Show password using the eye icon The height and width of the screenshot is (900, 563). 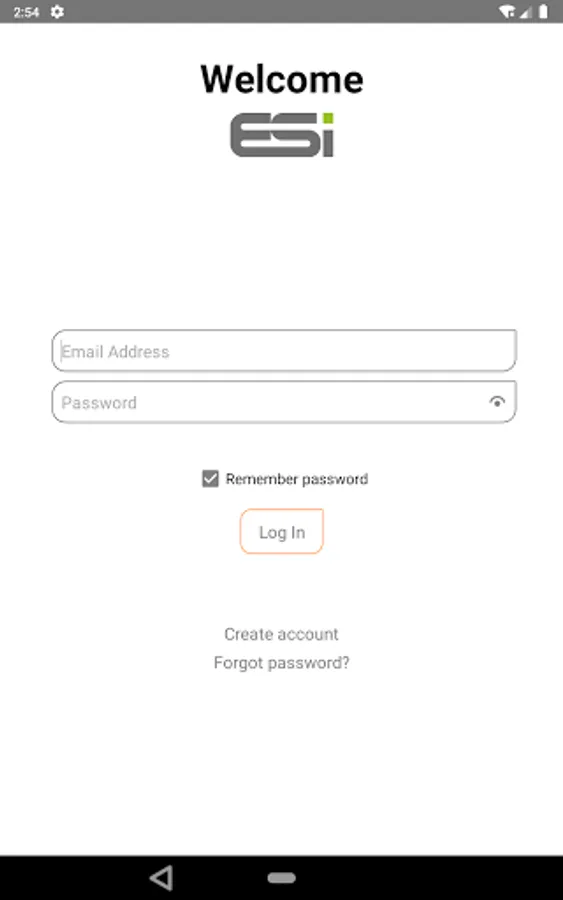[497, 402]
